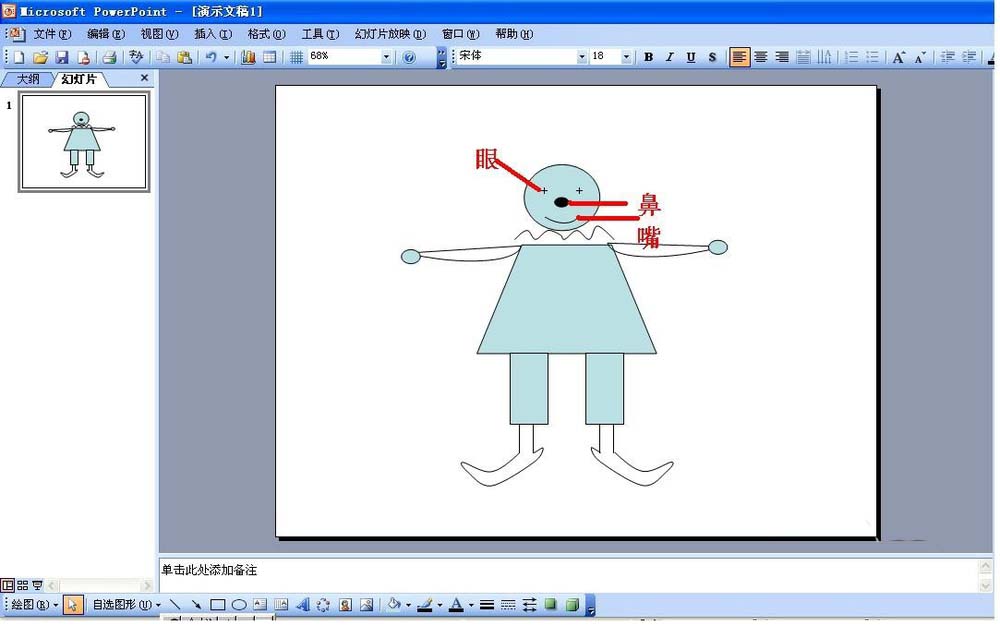Click notes area 单击此处添加备注
This screenshot has width=1000, height=626.
[209, 570]
